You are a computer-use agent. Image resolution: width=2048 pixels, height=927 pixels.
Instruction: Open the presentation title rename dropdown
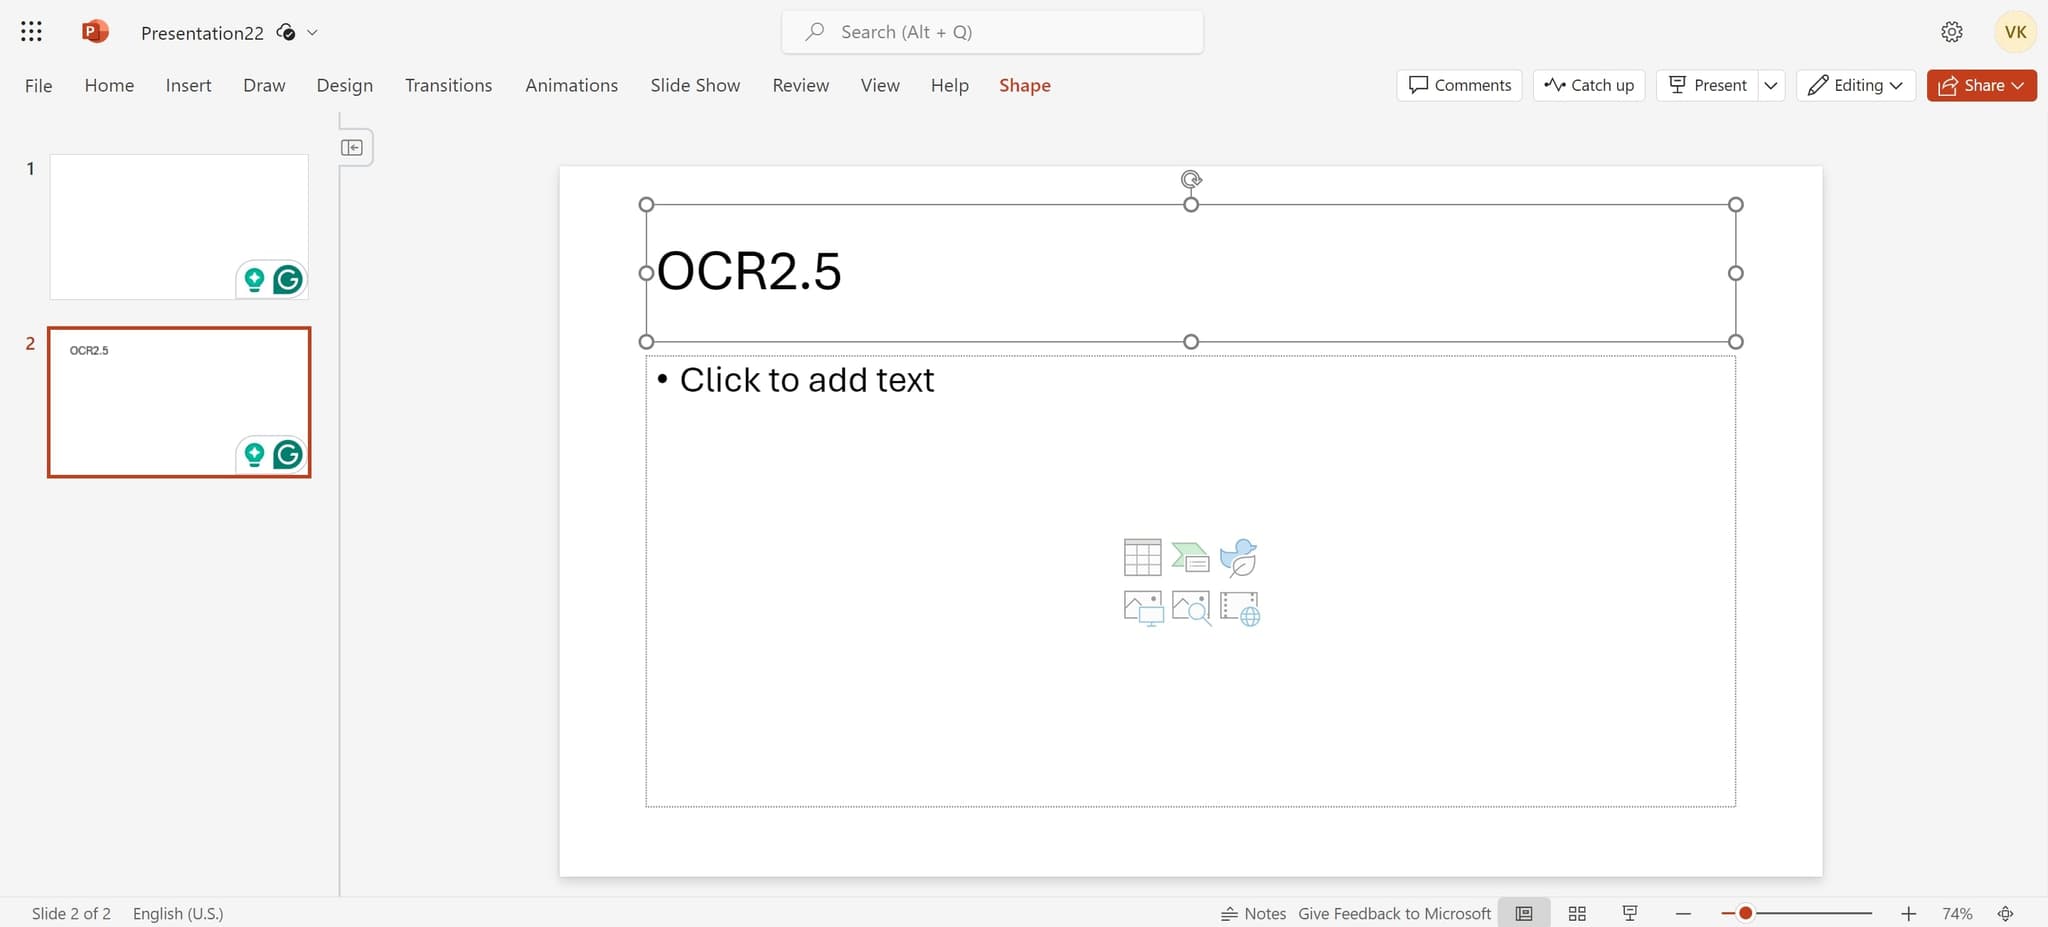click(311, 32)
